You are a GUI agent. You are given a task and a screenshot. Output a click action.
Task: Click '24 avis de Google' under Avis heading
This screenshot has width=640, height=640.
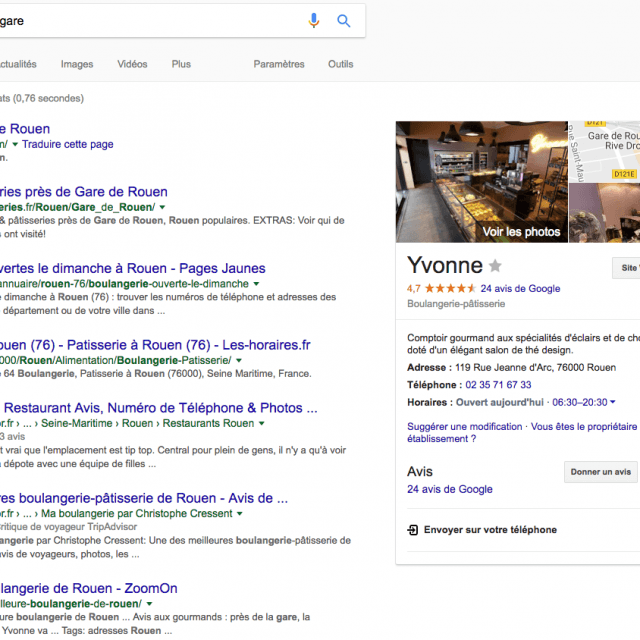[x=450, y=489]
